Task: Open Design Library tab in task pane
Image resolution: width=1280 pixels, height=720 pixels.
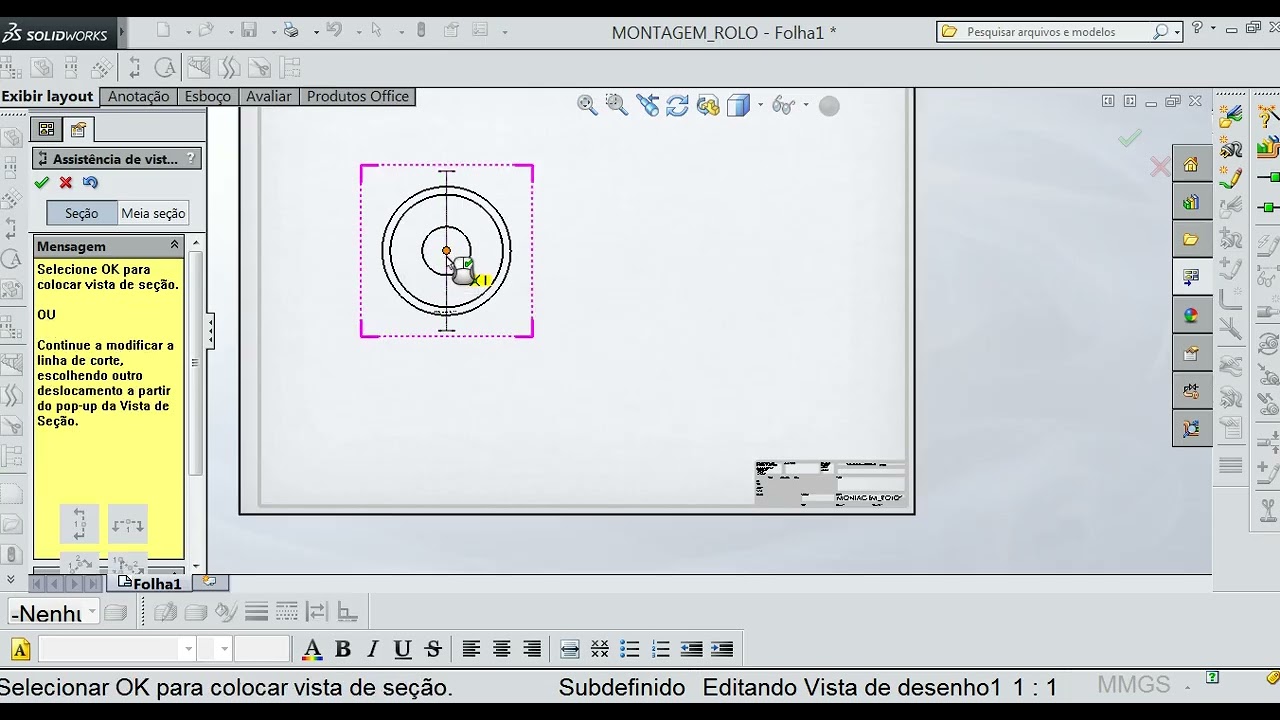Action: click(1191, 202)
